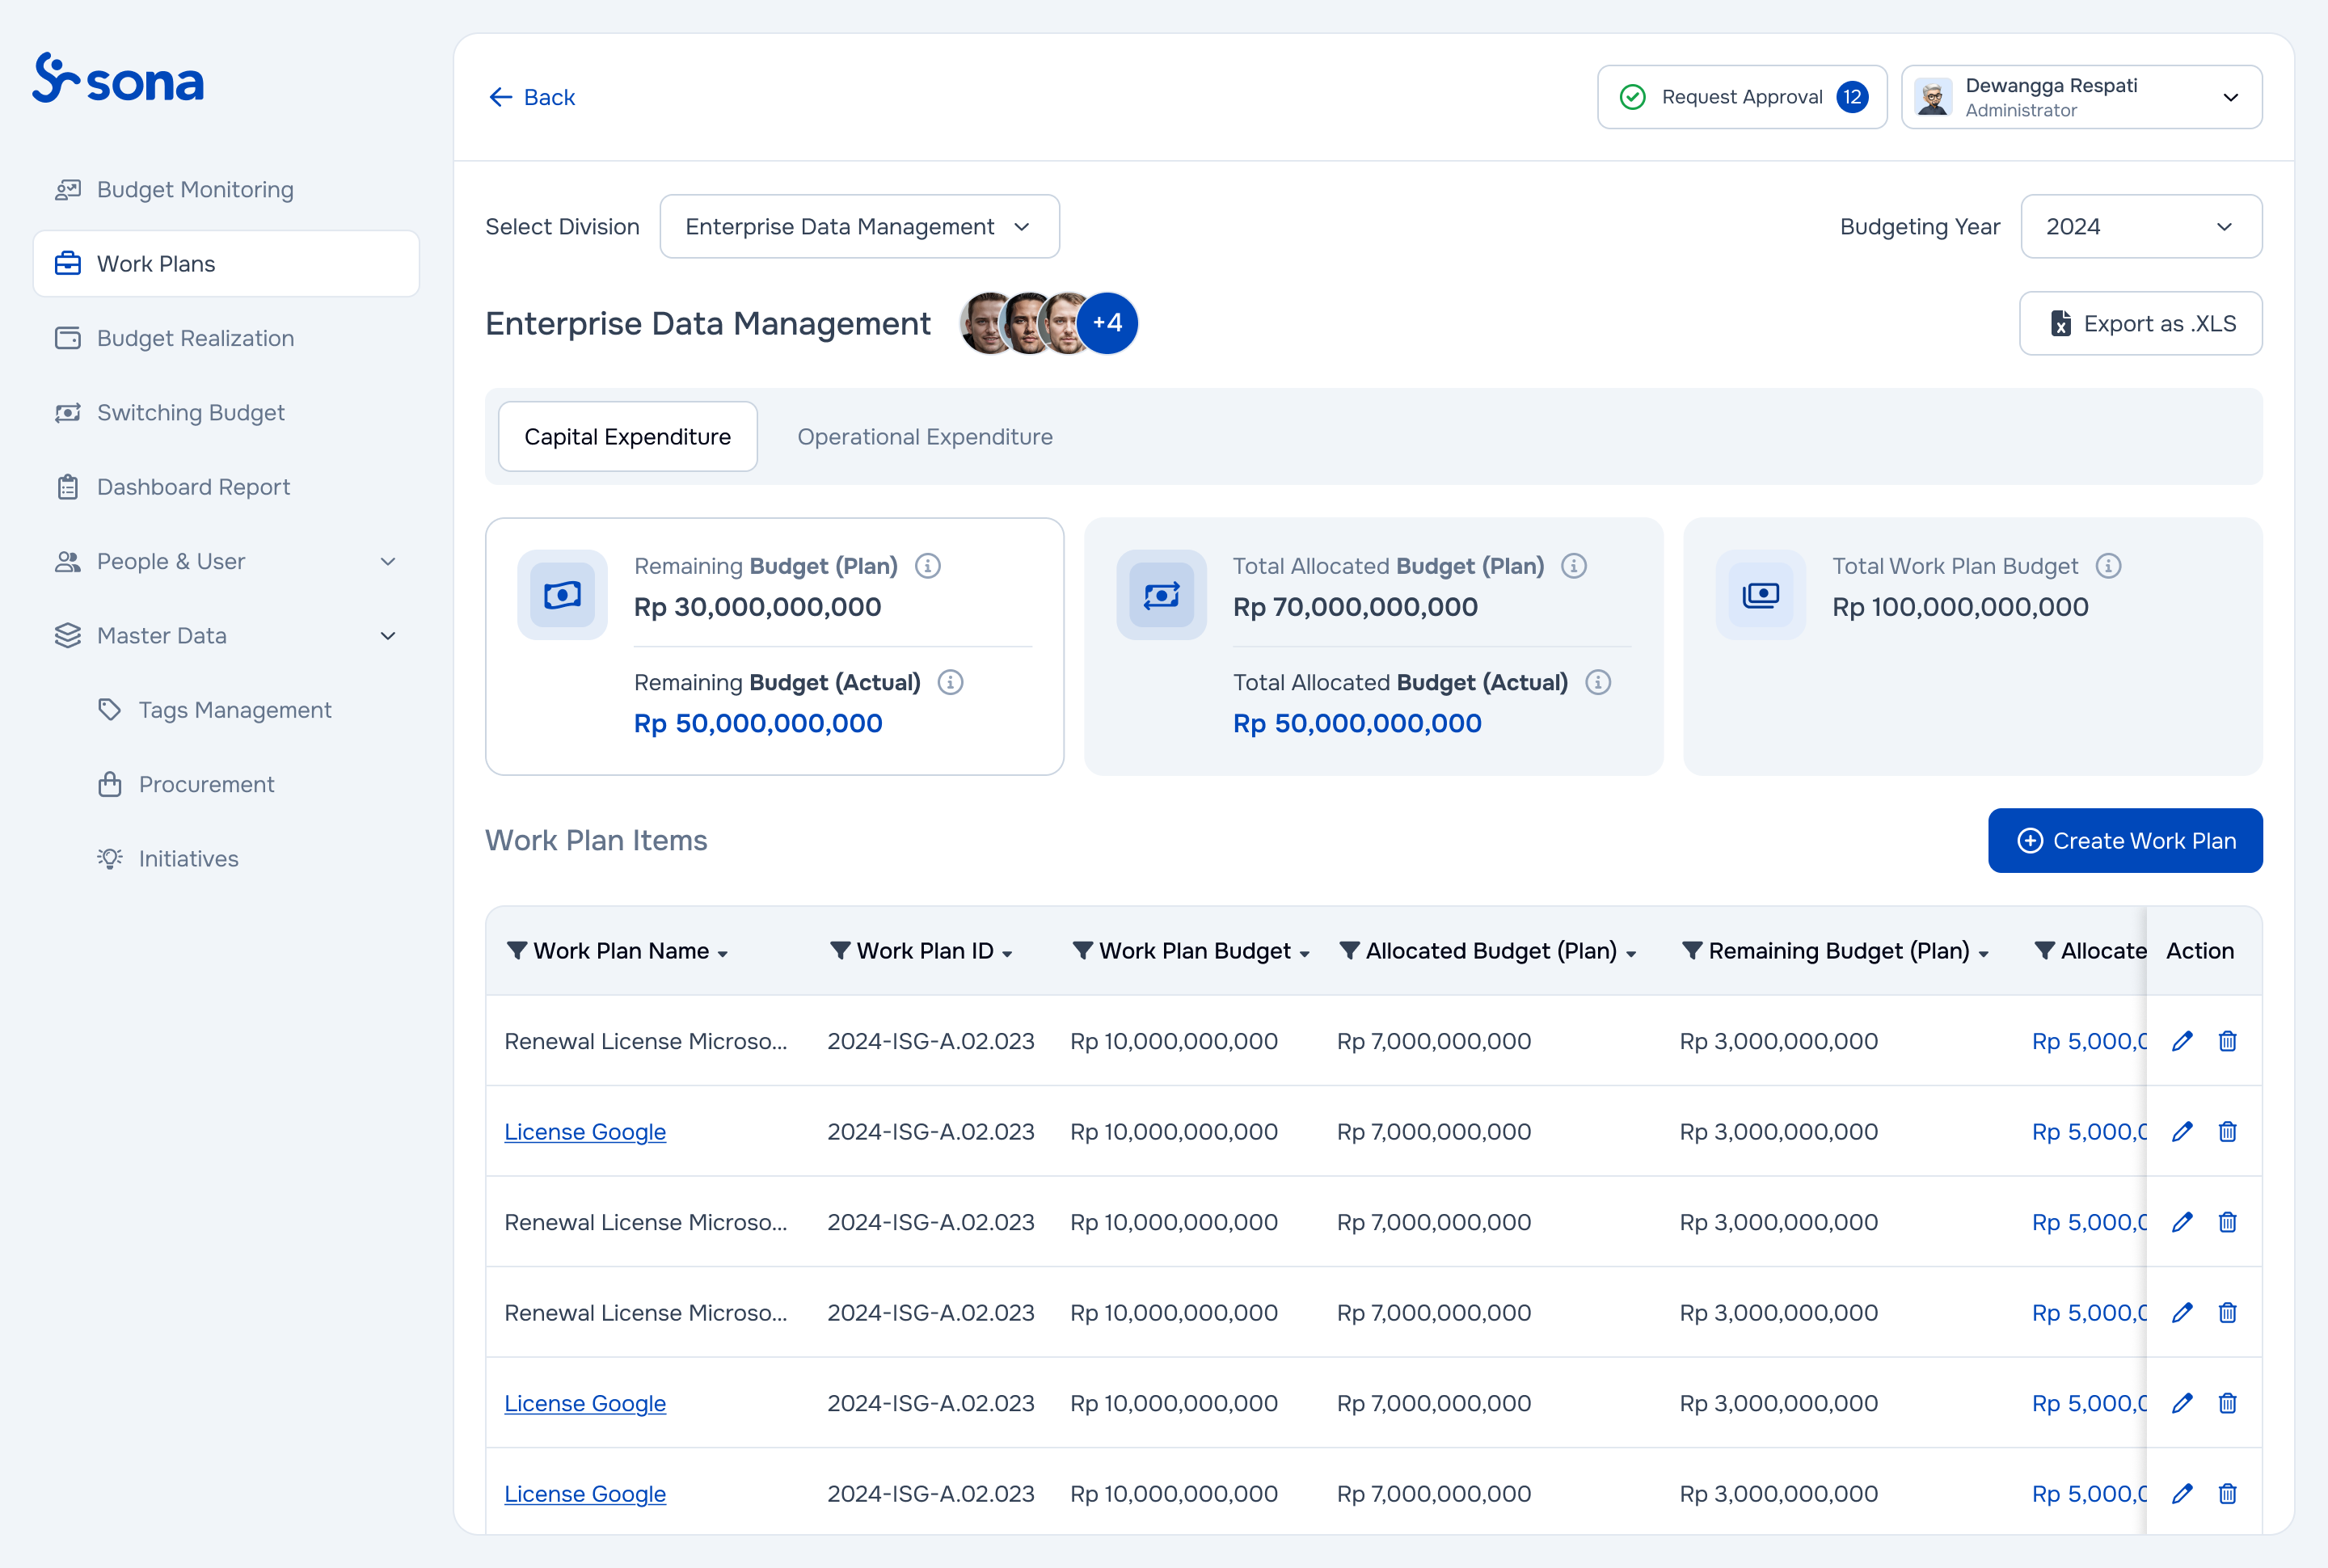2328x1568 pixels.
Task: Open the Dewangga Respati user menu
Action: pos(2081,97)
